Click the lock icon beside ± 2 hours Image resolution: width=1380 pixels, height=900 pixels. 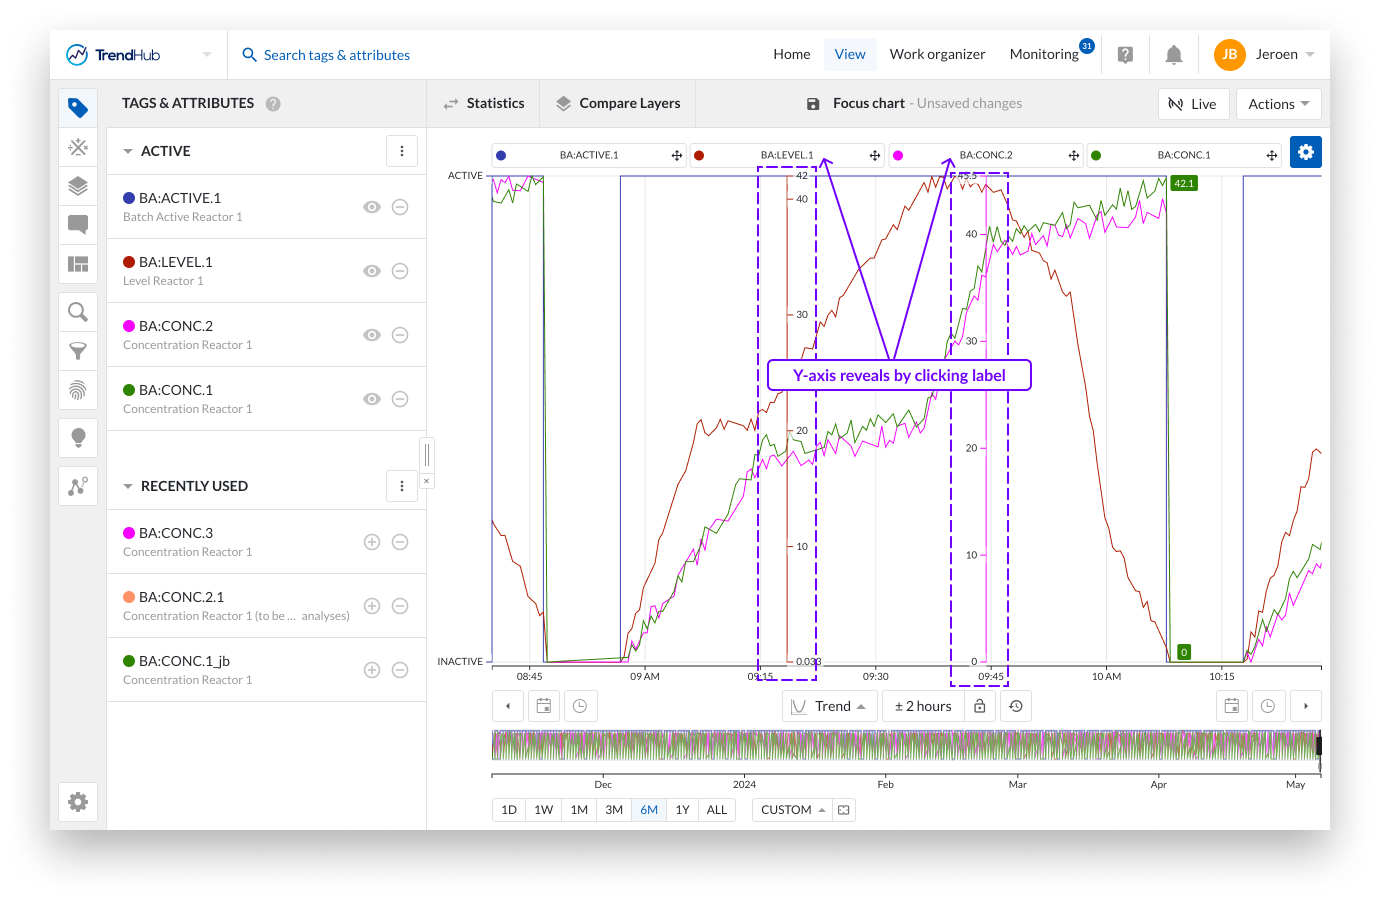[x=980, y=706]
